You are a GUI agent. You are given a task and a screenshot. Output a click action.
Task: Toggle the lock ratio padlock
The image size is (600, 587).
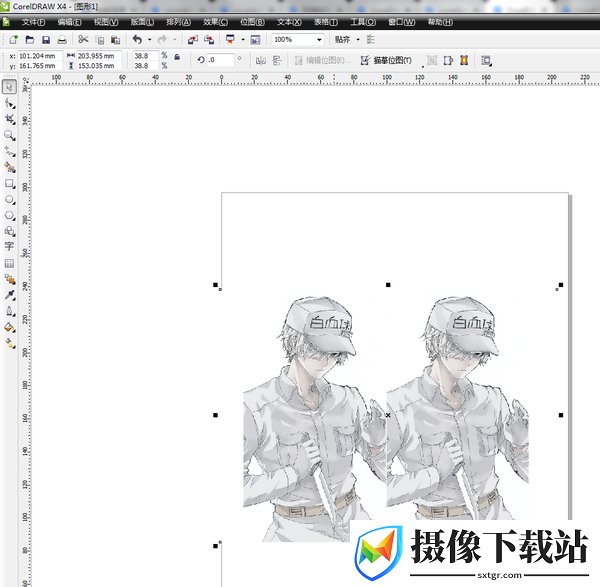[177, 57]
